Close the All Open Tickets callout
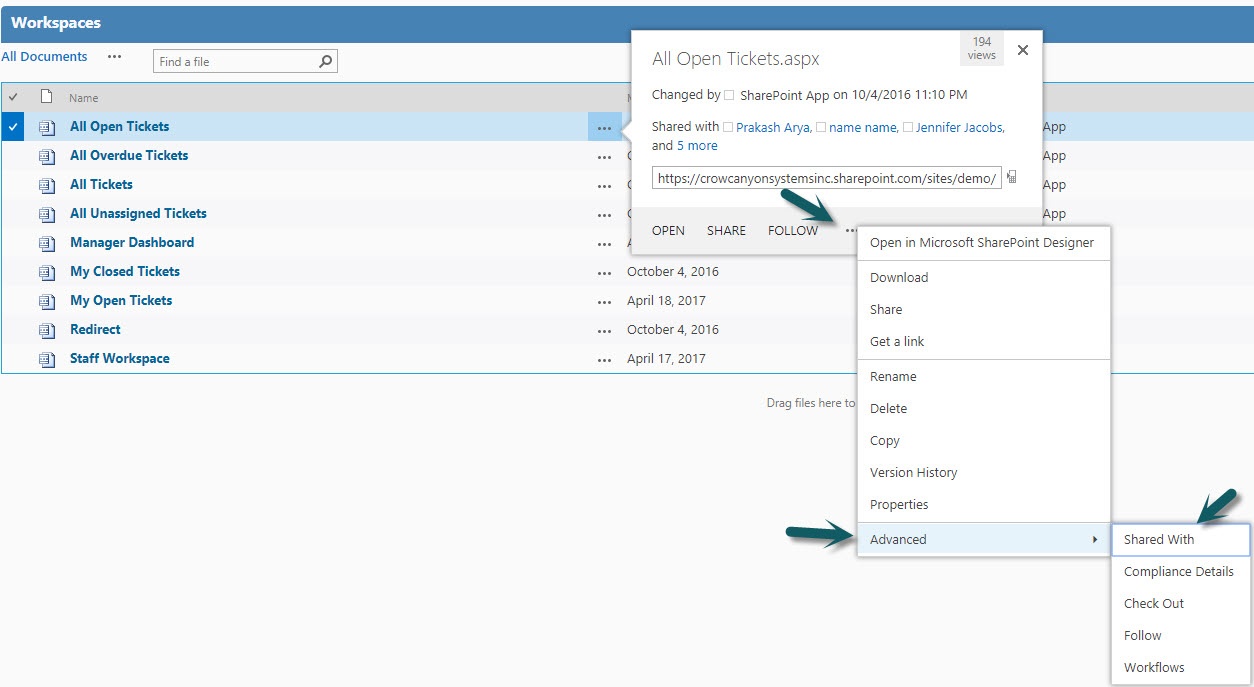 [x=1022, y=50]
